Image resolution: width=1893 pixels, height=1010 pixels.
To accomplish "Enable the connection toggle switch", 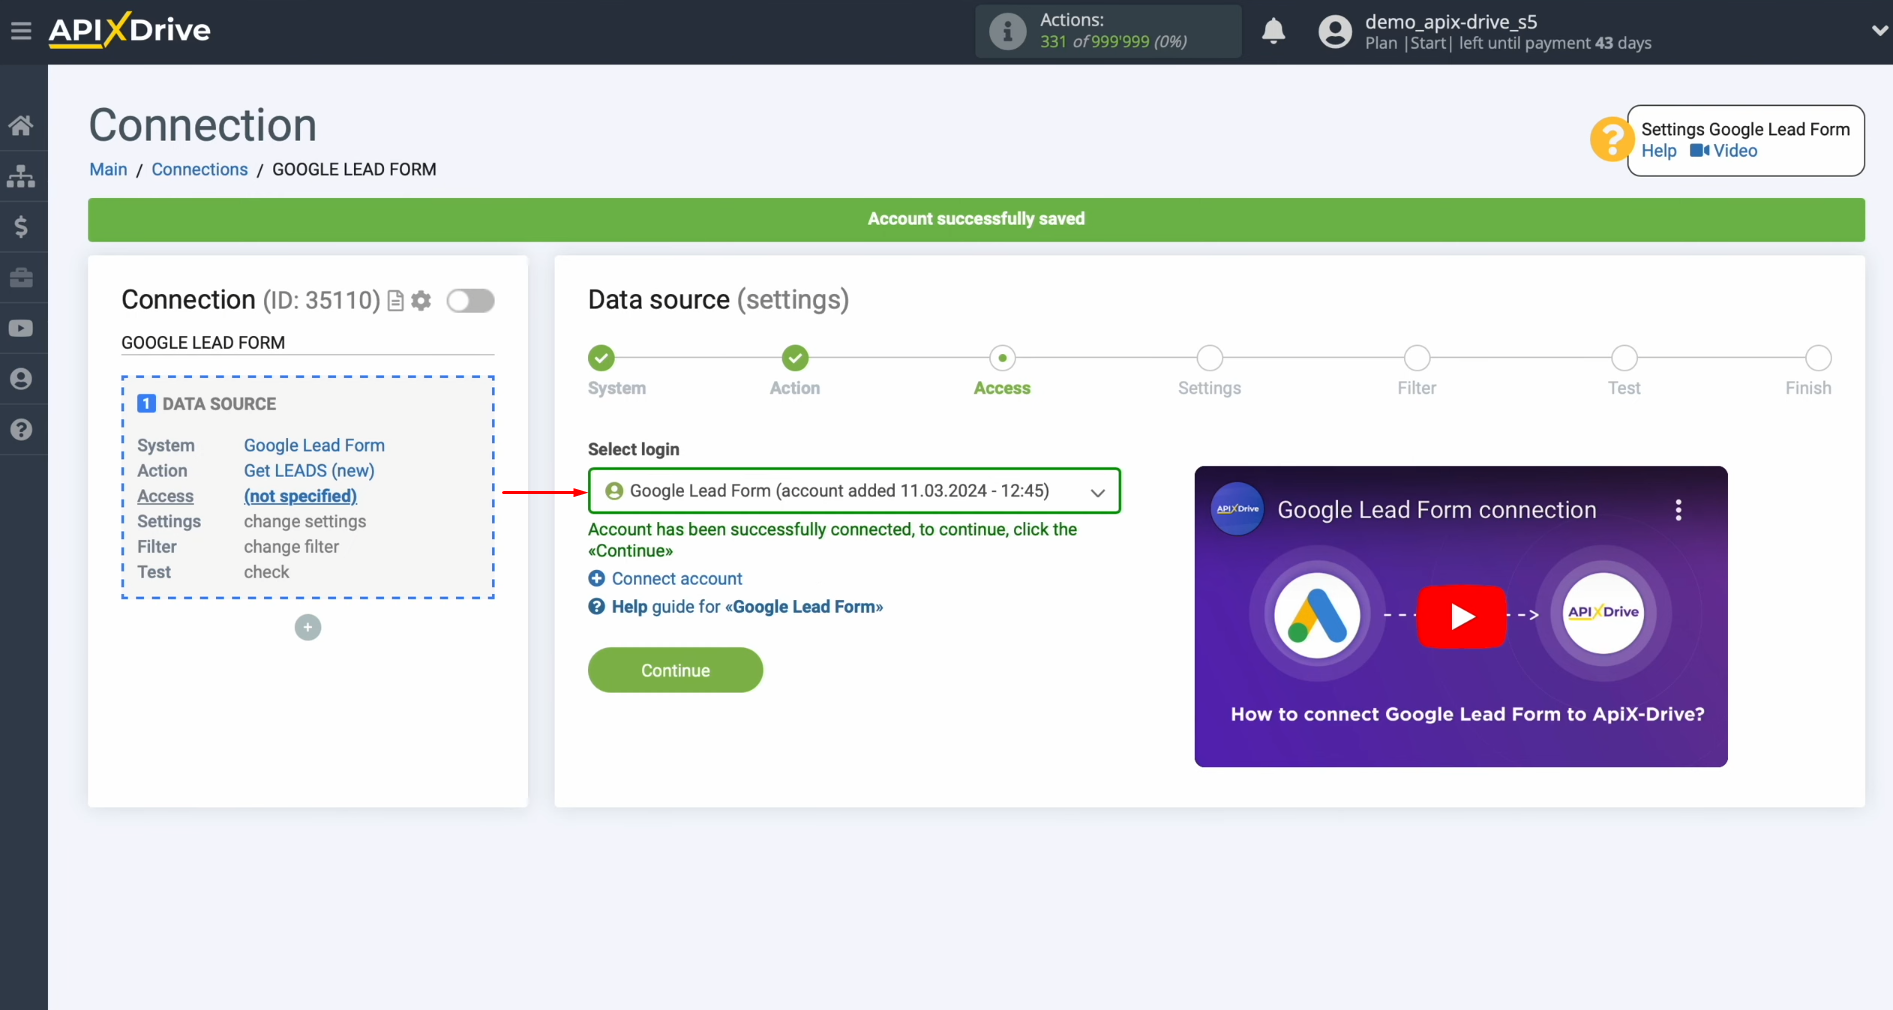I will click(x=470, y=300).
